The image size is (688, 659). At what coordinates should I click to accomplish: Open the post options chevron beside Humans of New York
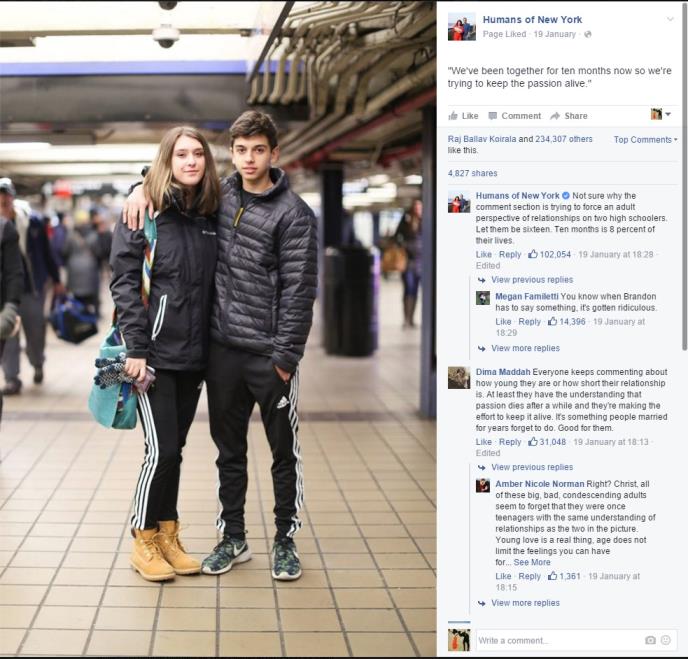point(670,19)
